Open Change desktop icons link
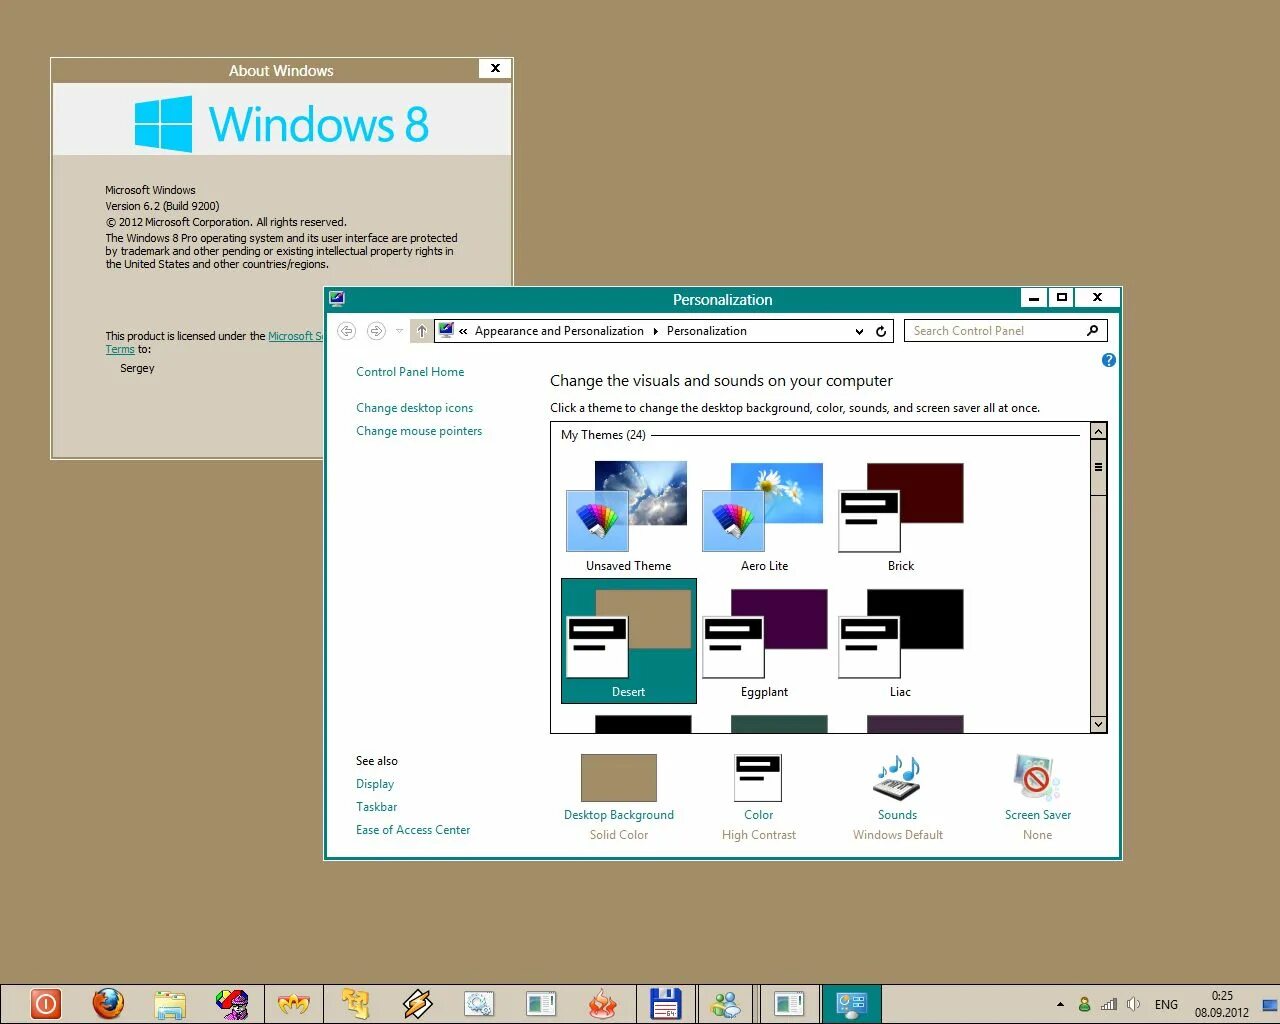The height and width of the screenshot is (1024, 1280). coord(414,408)
